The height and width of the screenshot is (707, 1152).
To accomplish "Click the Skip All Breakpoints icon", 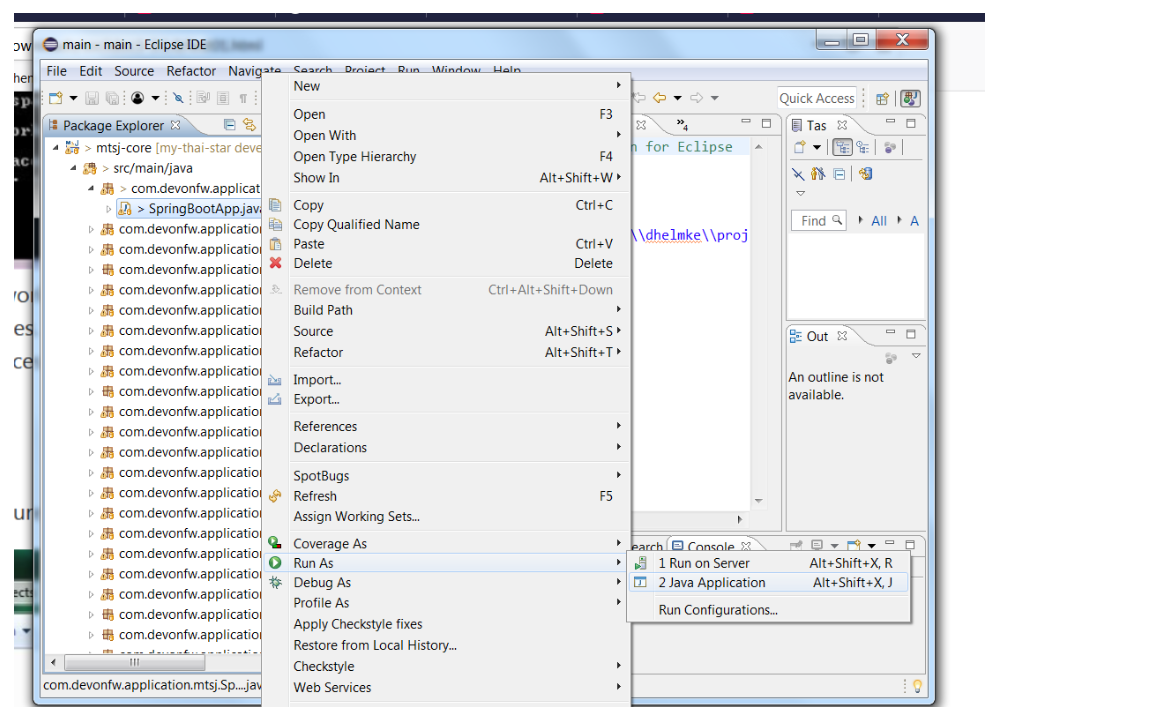I will (178, 98).
